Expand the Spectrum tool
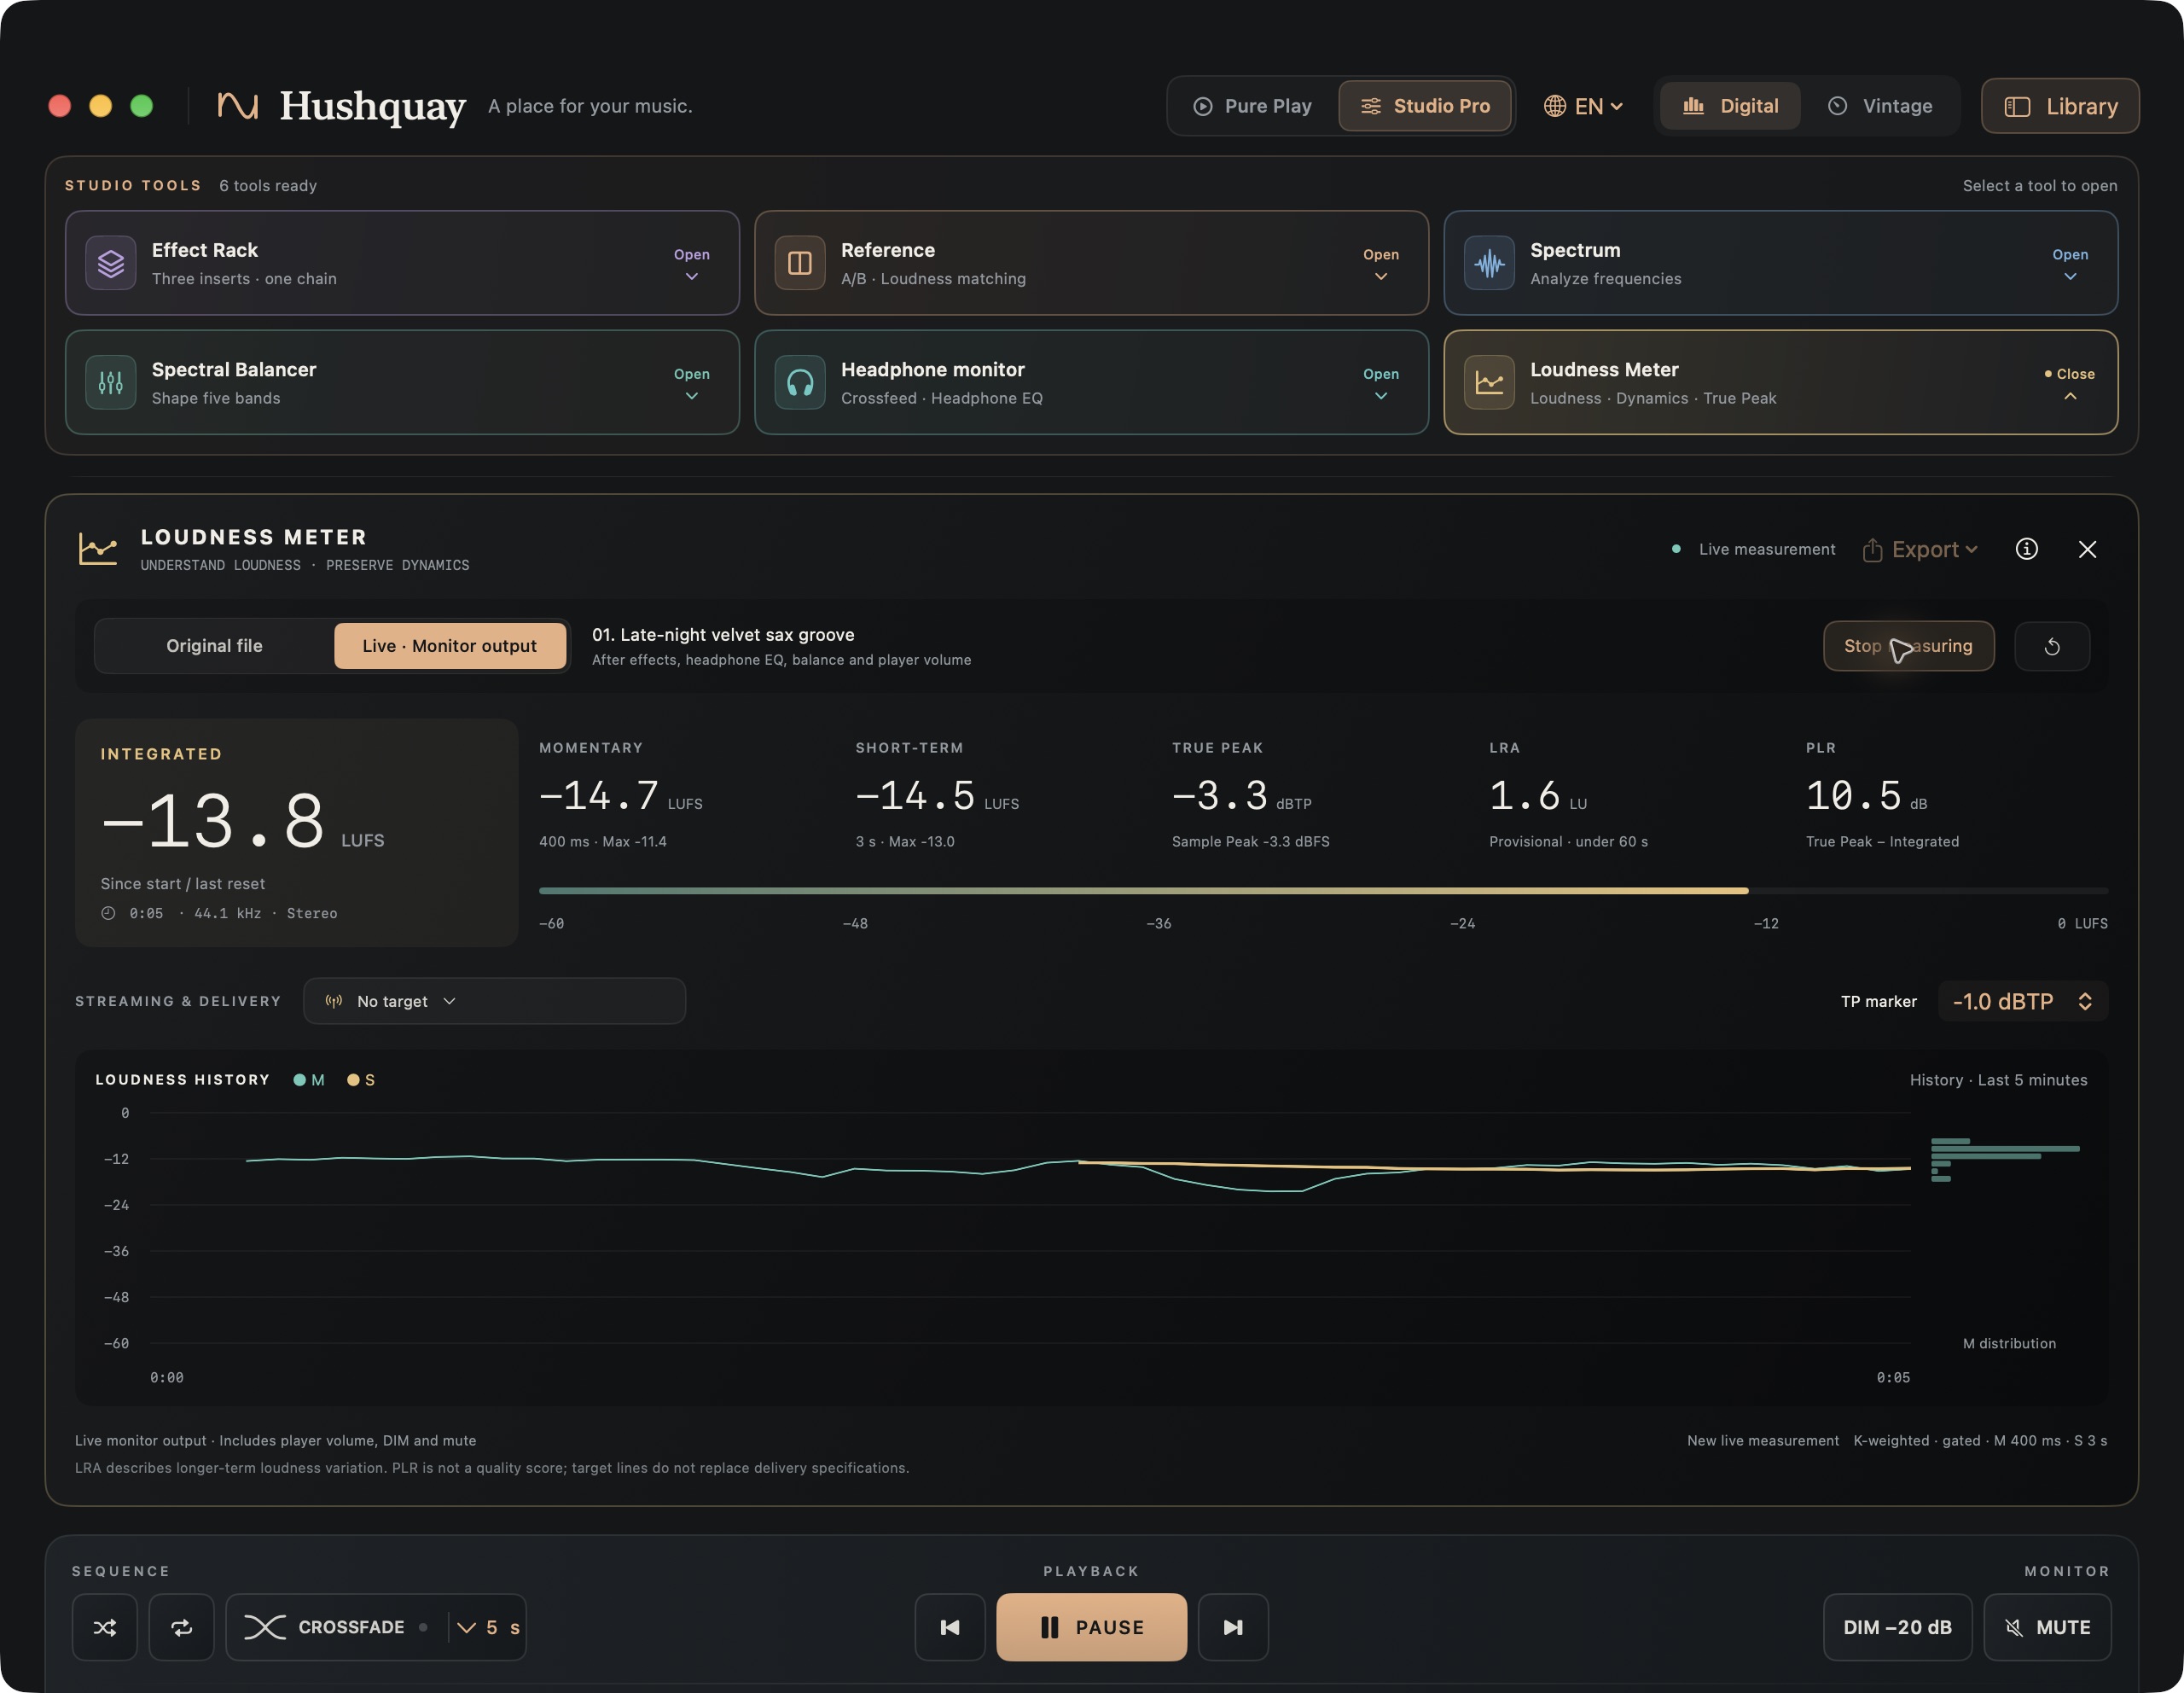 point(2070,264)
